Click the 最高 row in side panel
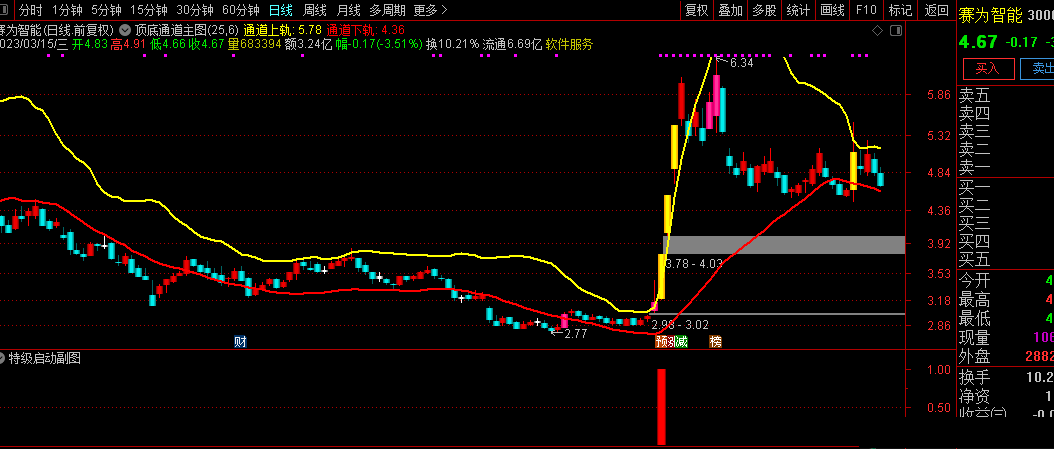The width and height of the screenshot is (1054, 449). pyautogui.click(x=1006, y=298)
